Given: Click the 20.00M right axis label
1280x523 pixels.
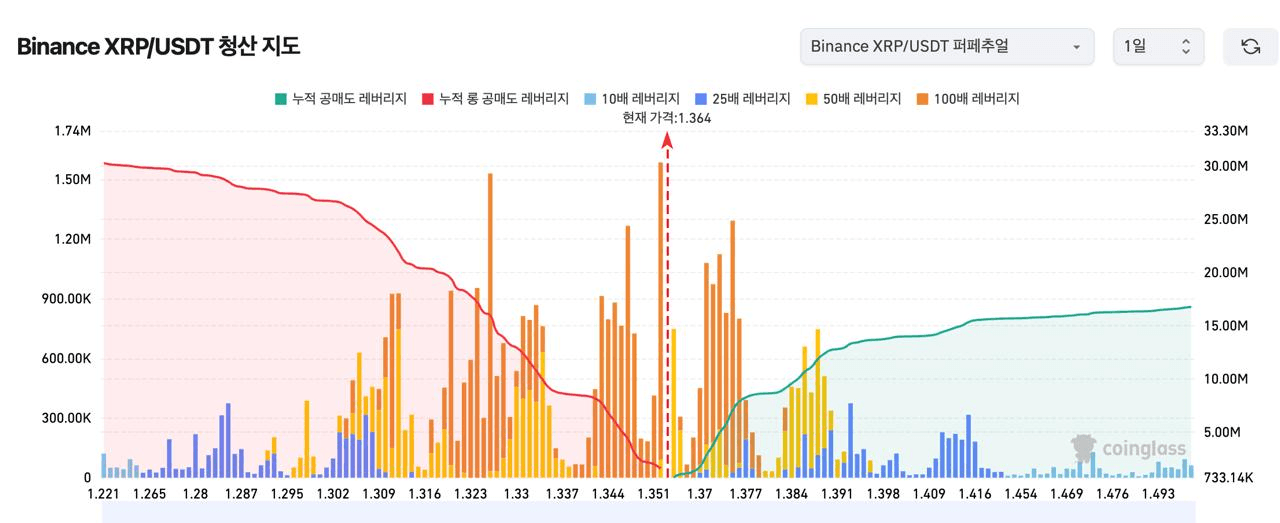Looking at the screenshot, I should click(1225, 272).
